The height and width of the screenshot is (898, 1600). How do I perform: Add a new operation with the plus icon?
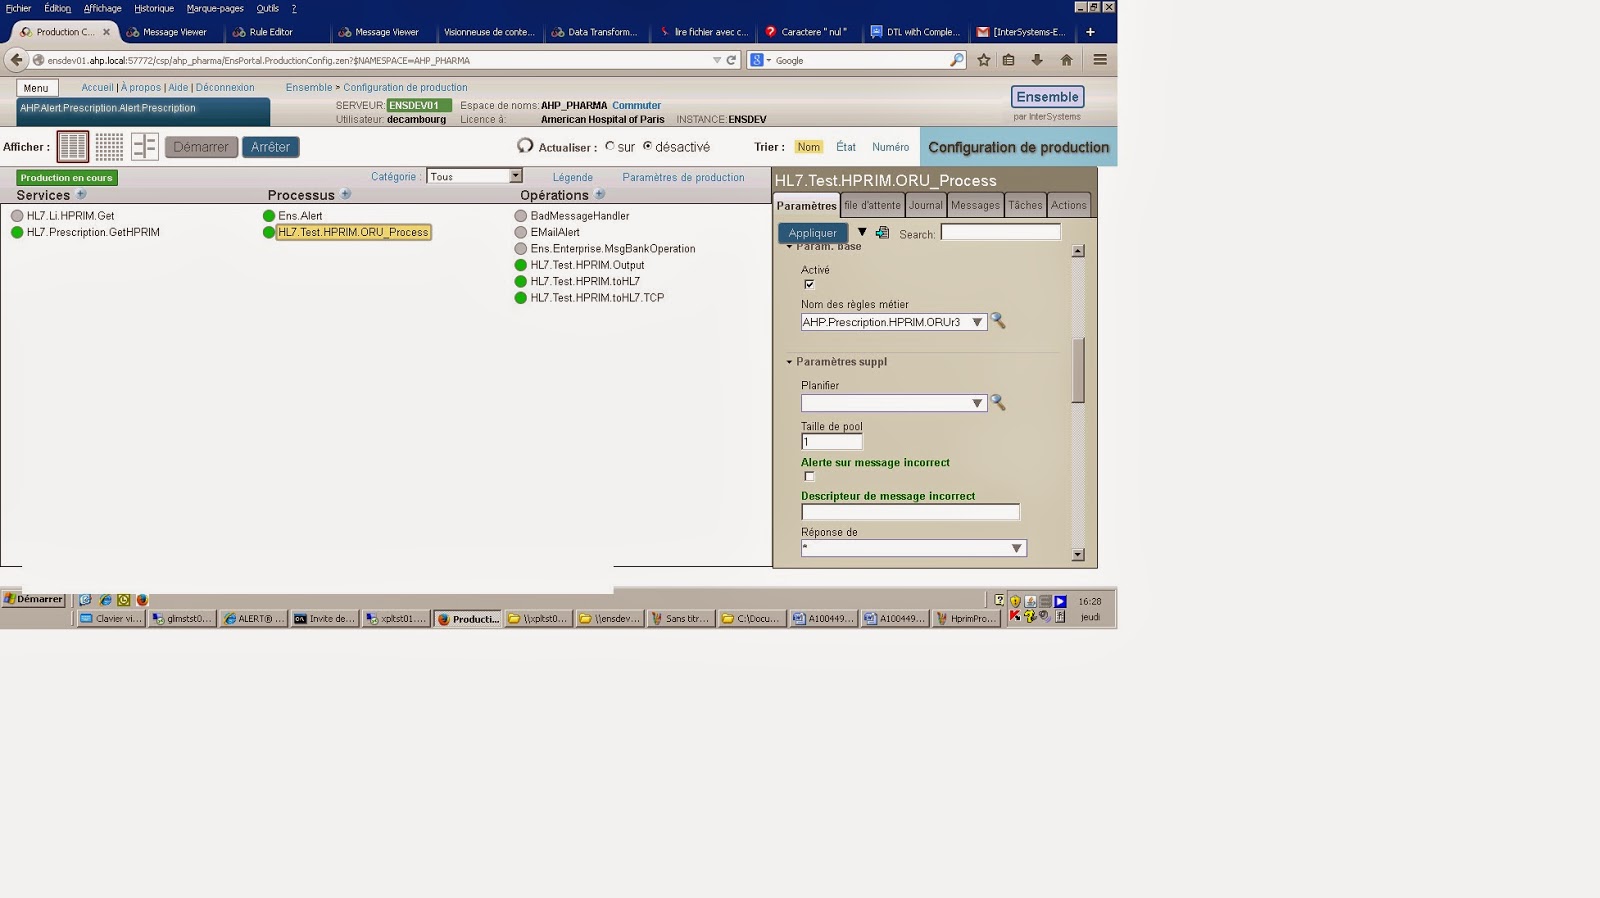[x=600, y=195]
